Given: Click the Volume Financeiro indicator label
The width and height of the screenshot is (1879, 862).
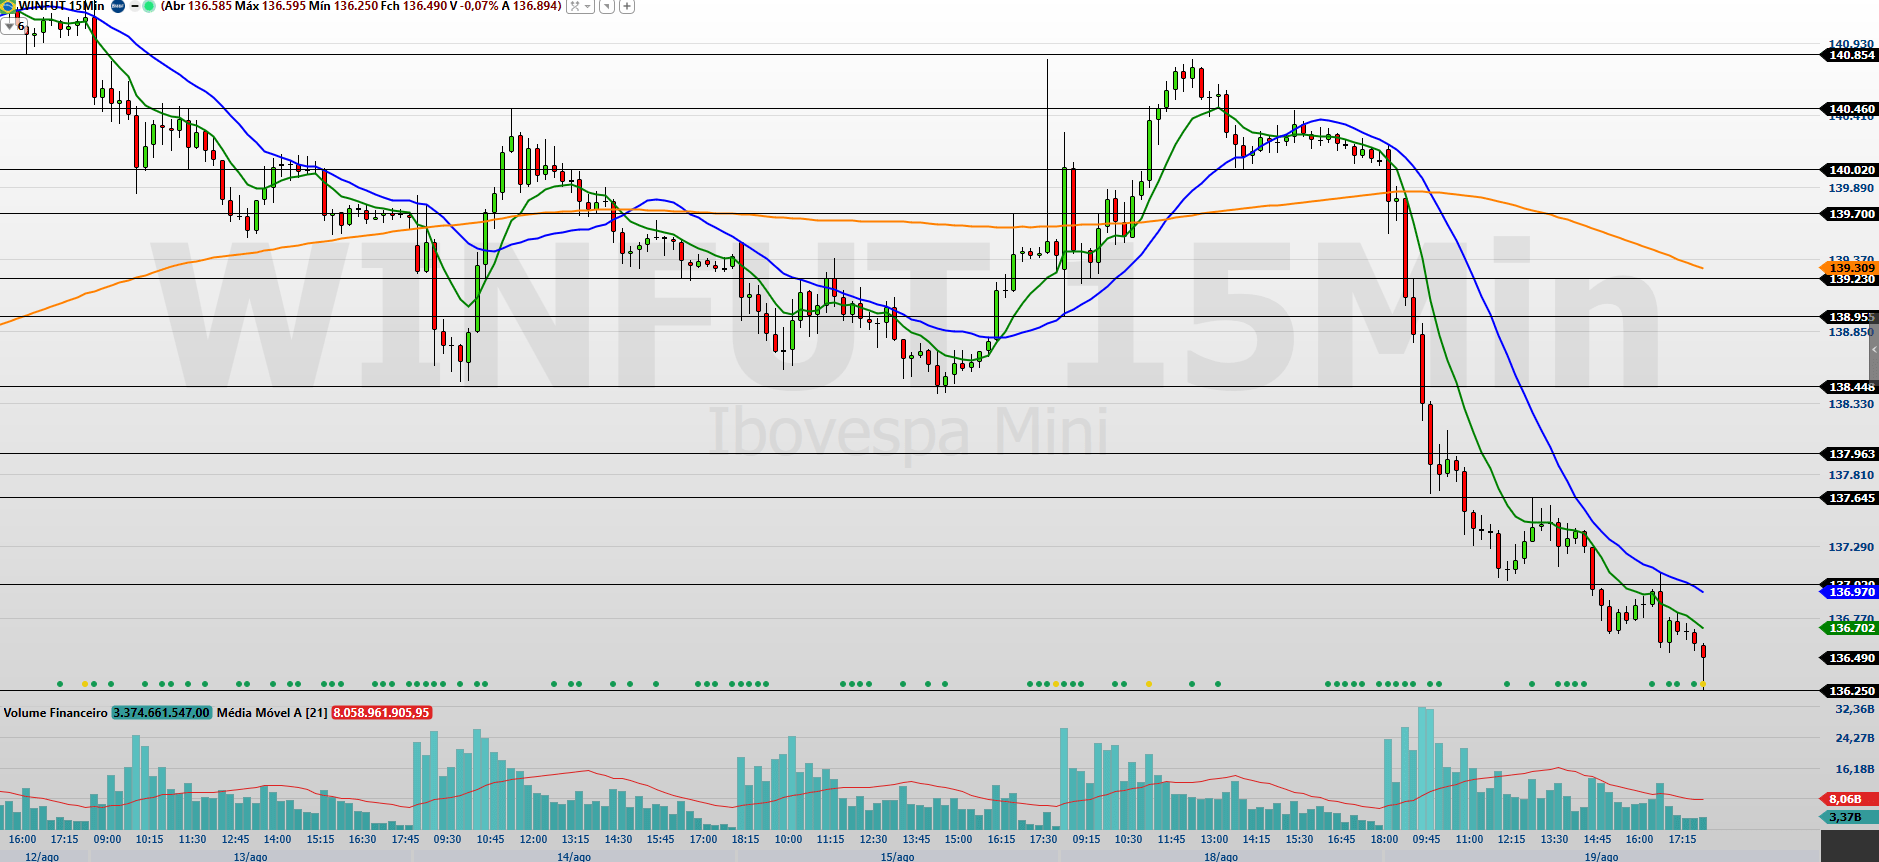Looking at the screenshot, I should (x=55, y=713).
